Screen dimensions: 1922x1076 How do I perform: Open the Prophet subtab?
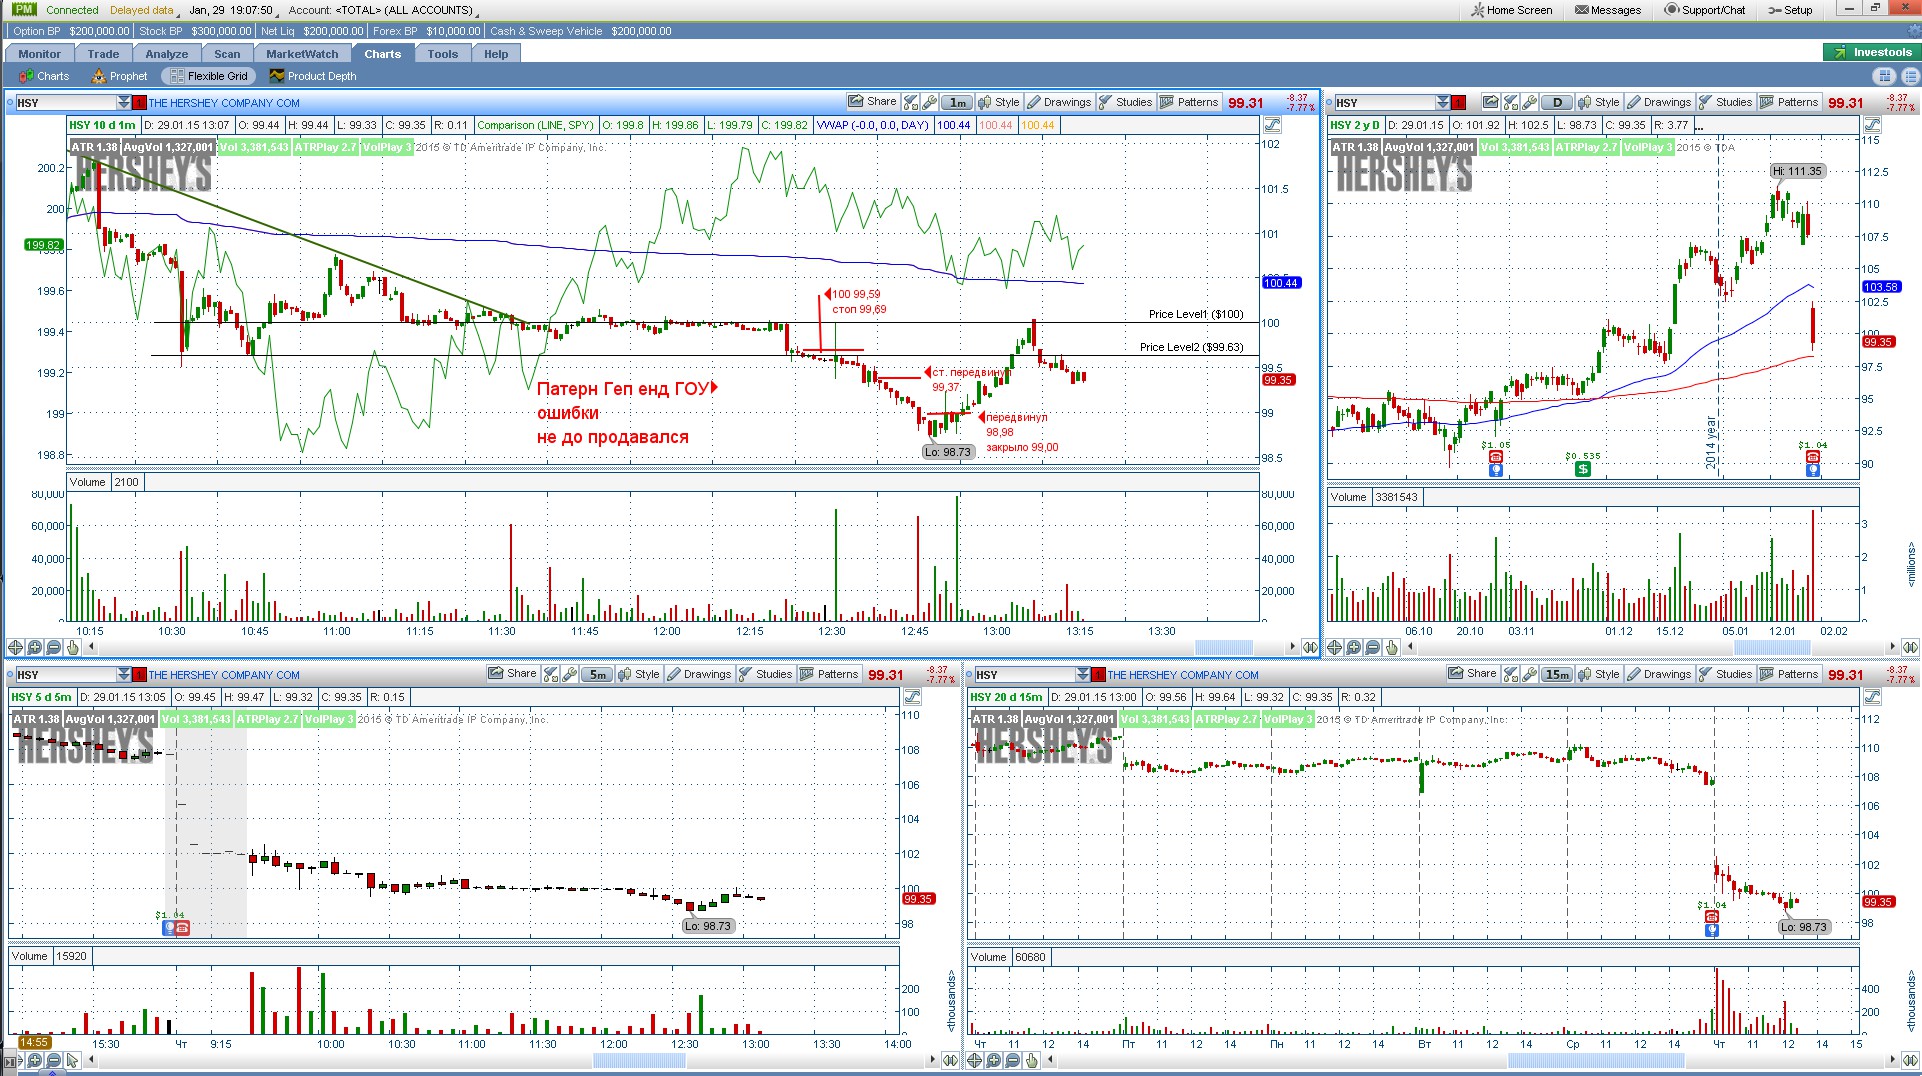pos(119,76)
